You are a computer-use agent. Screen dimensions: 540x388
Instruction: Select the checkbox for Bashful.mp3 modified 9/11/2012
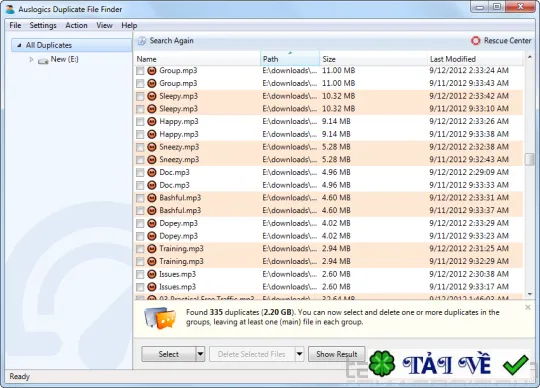point(140,211)
